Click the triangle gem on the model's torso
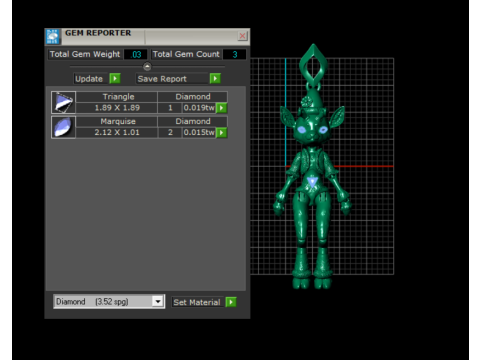Viewport: 480px width, 360px height. (x=312, y=182)
